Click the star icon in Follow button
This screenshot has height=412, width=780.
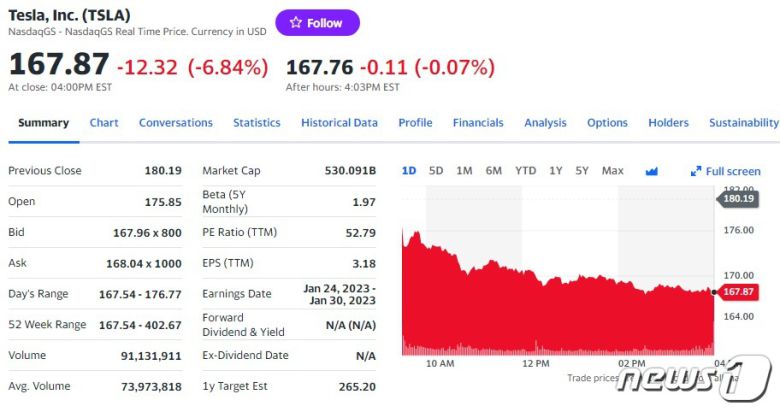click(295, 23)
